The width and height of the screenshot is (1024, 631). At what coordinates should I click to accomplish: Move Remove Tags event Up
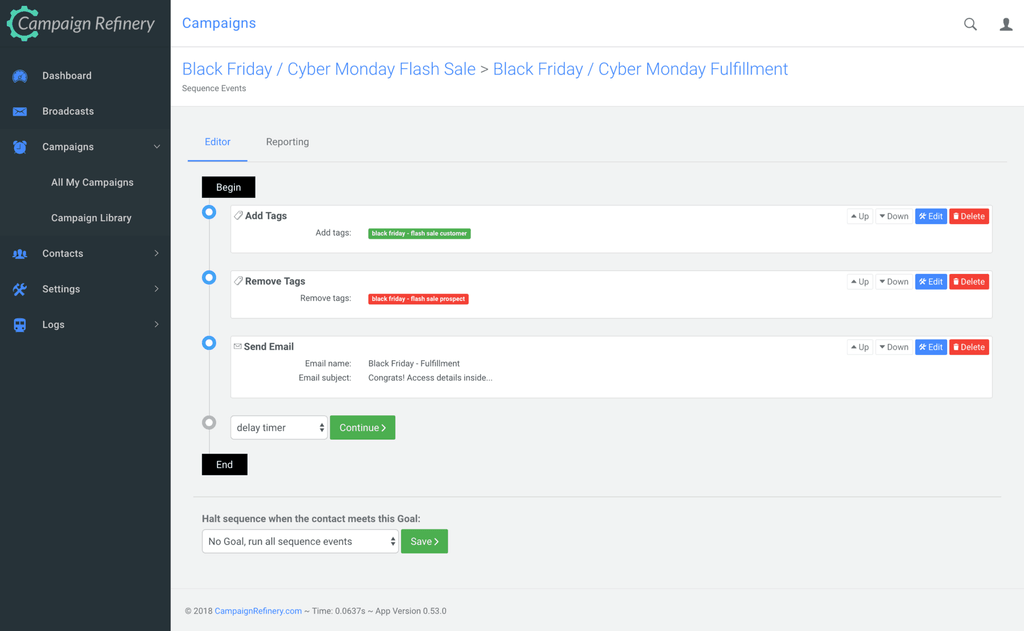[860, 282]
